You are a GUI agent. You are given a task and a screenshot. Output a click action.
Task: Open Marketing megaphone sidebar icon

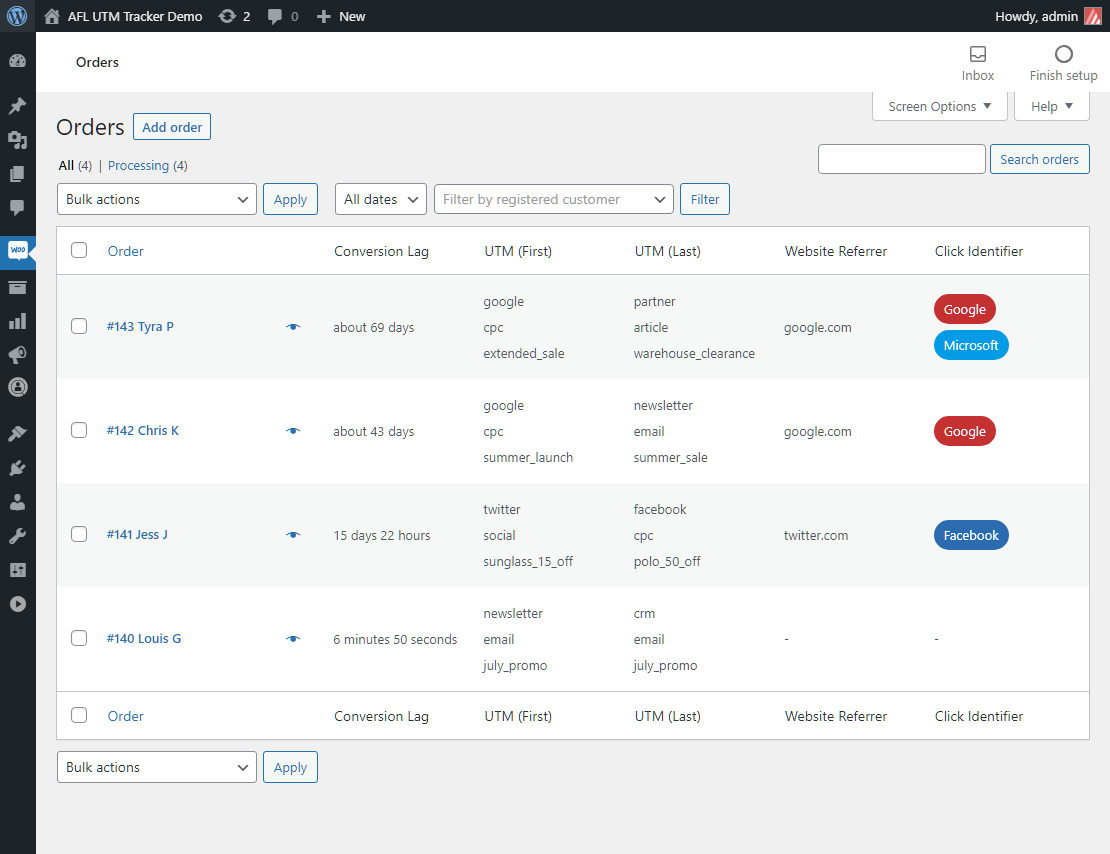17,354
